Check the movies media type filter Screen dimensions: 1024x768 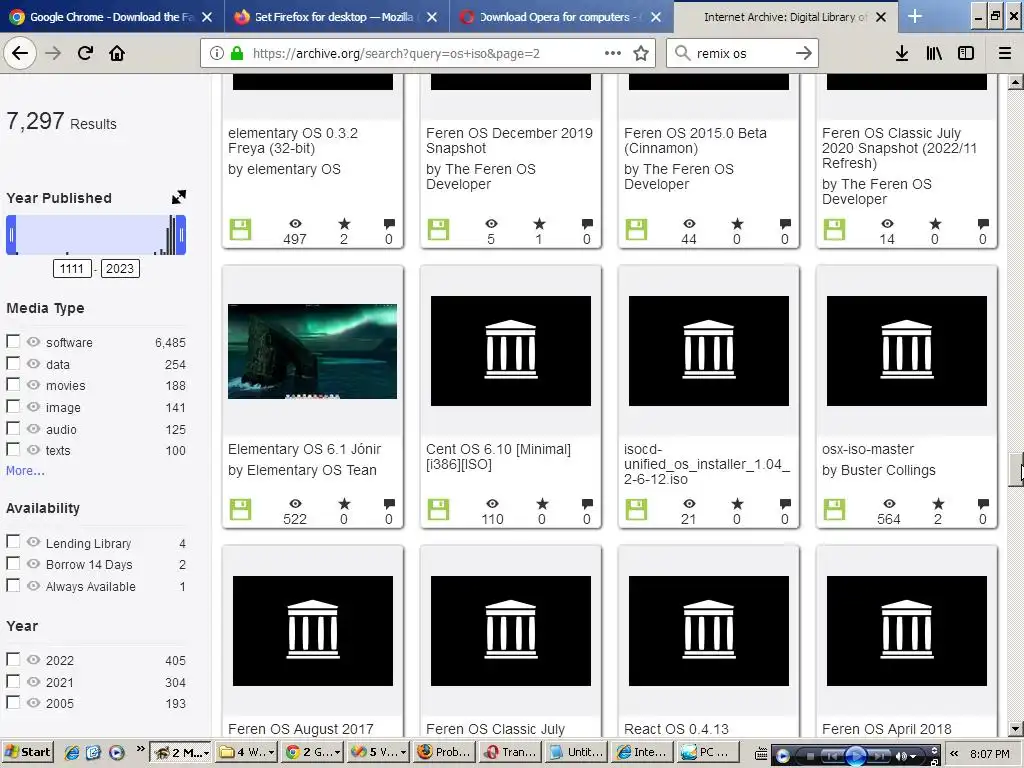12,384
